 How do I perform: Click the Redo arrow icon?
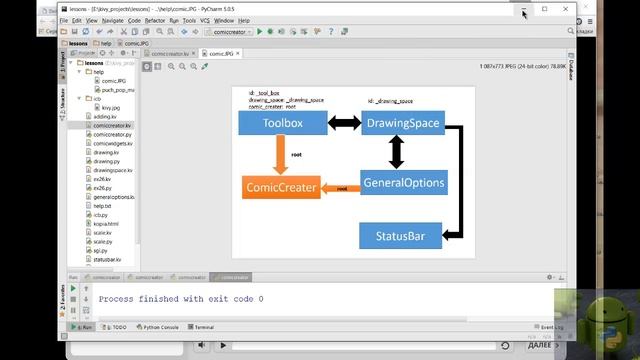coord(110,31)
